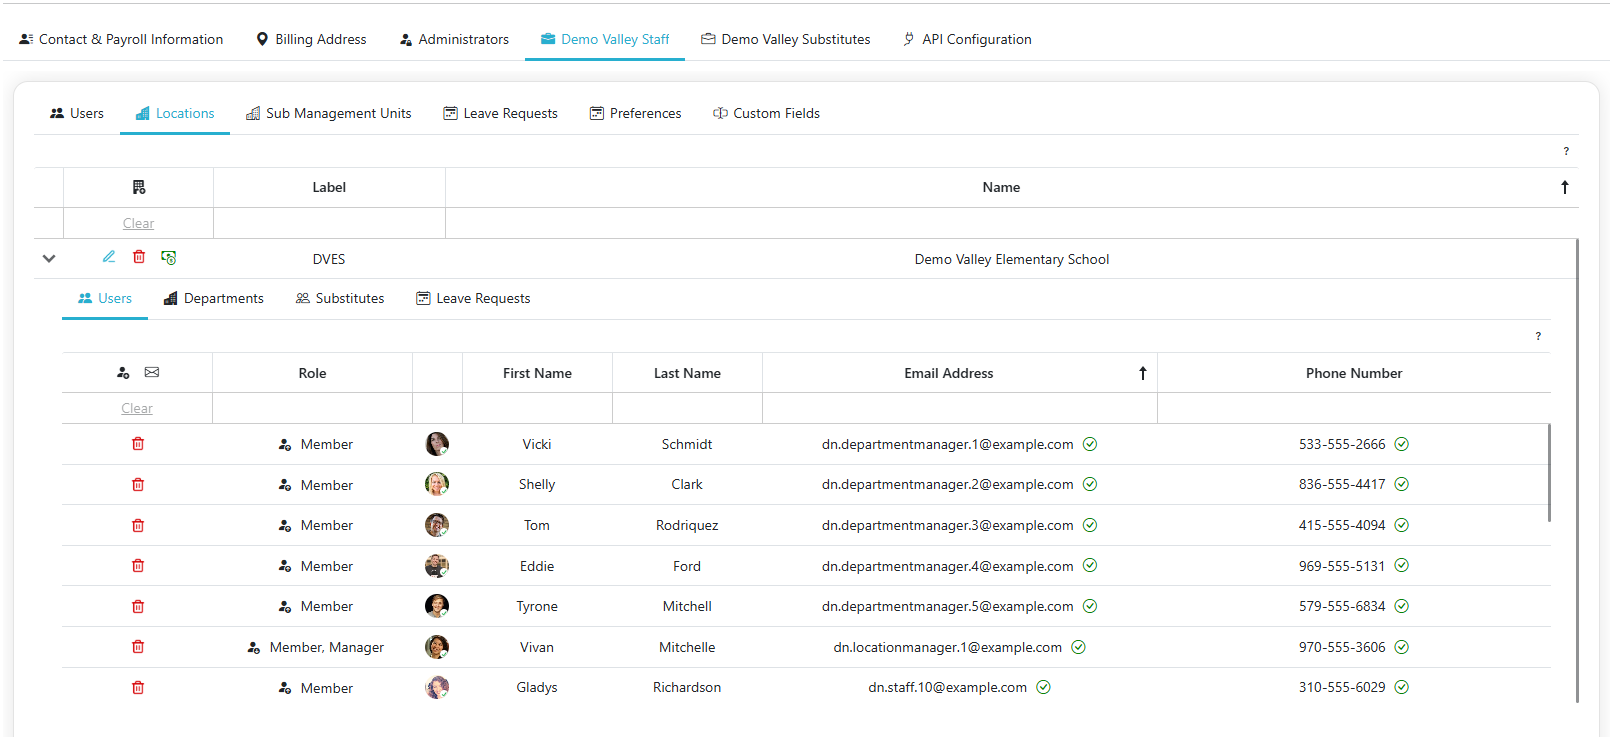Click the help question mark above the locations table
This screenshot has height=737, width=1619.
click(1566, 151)
